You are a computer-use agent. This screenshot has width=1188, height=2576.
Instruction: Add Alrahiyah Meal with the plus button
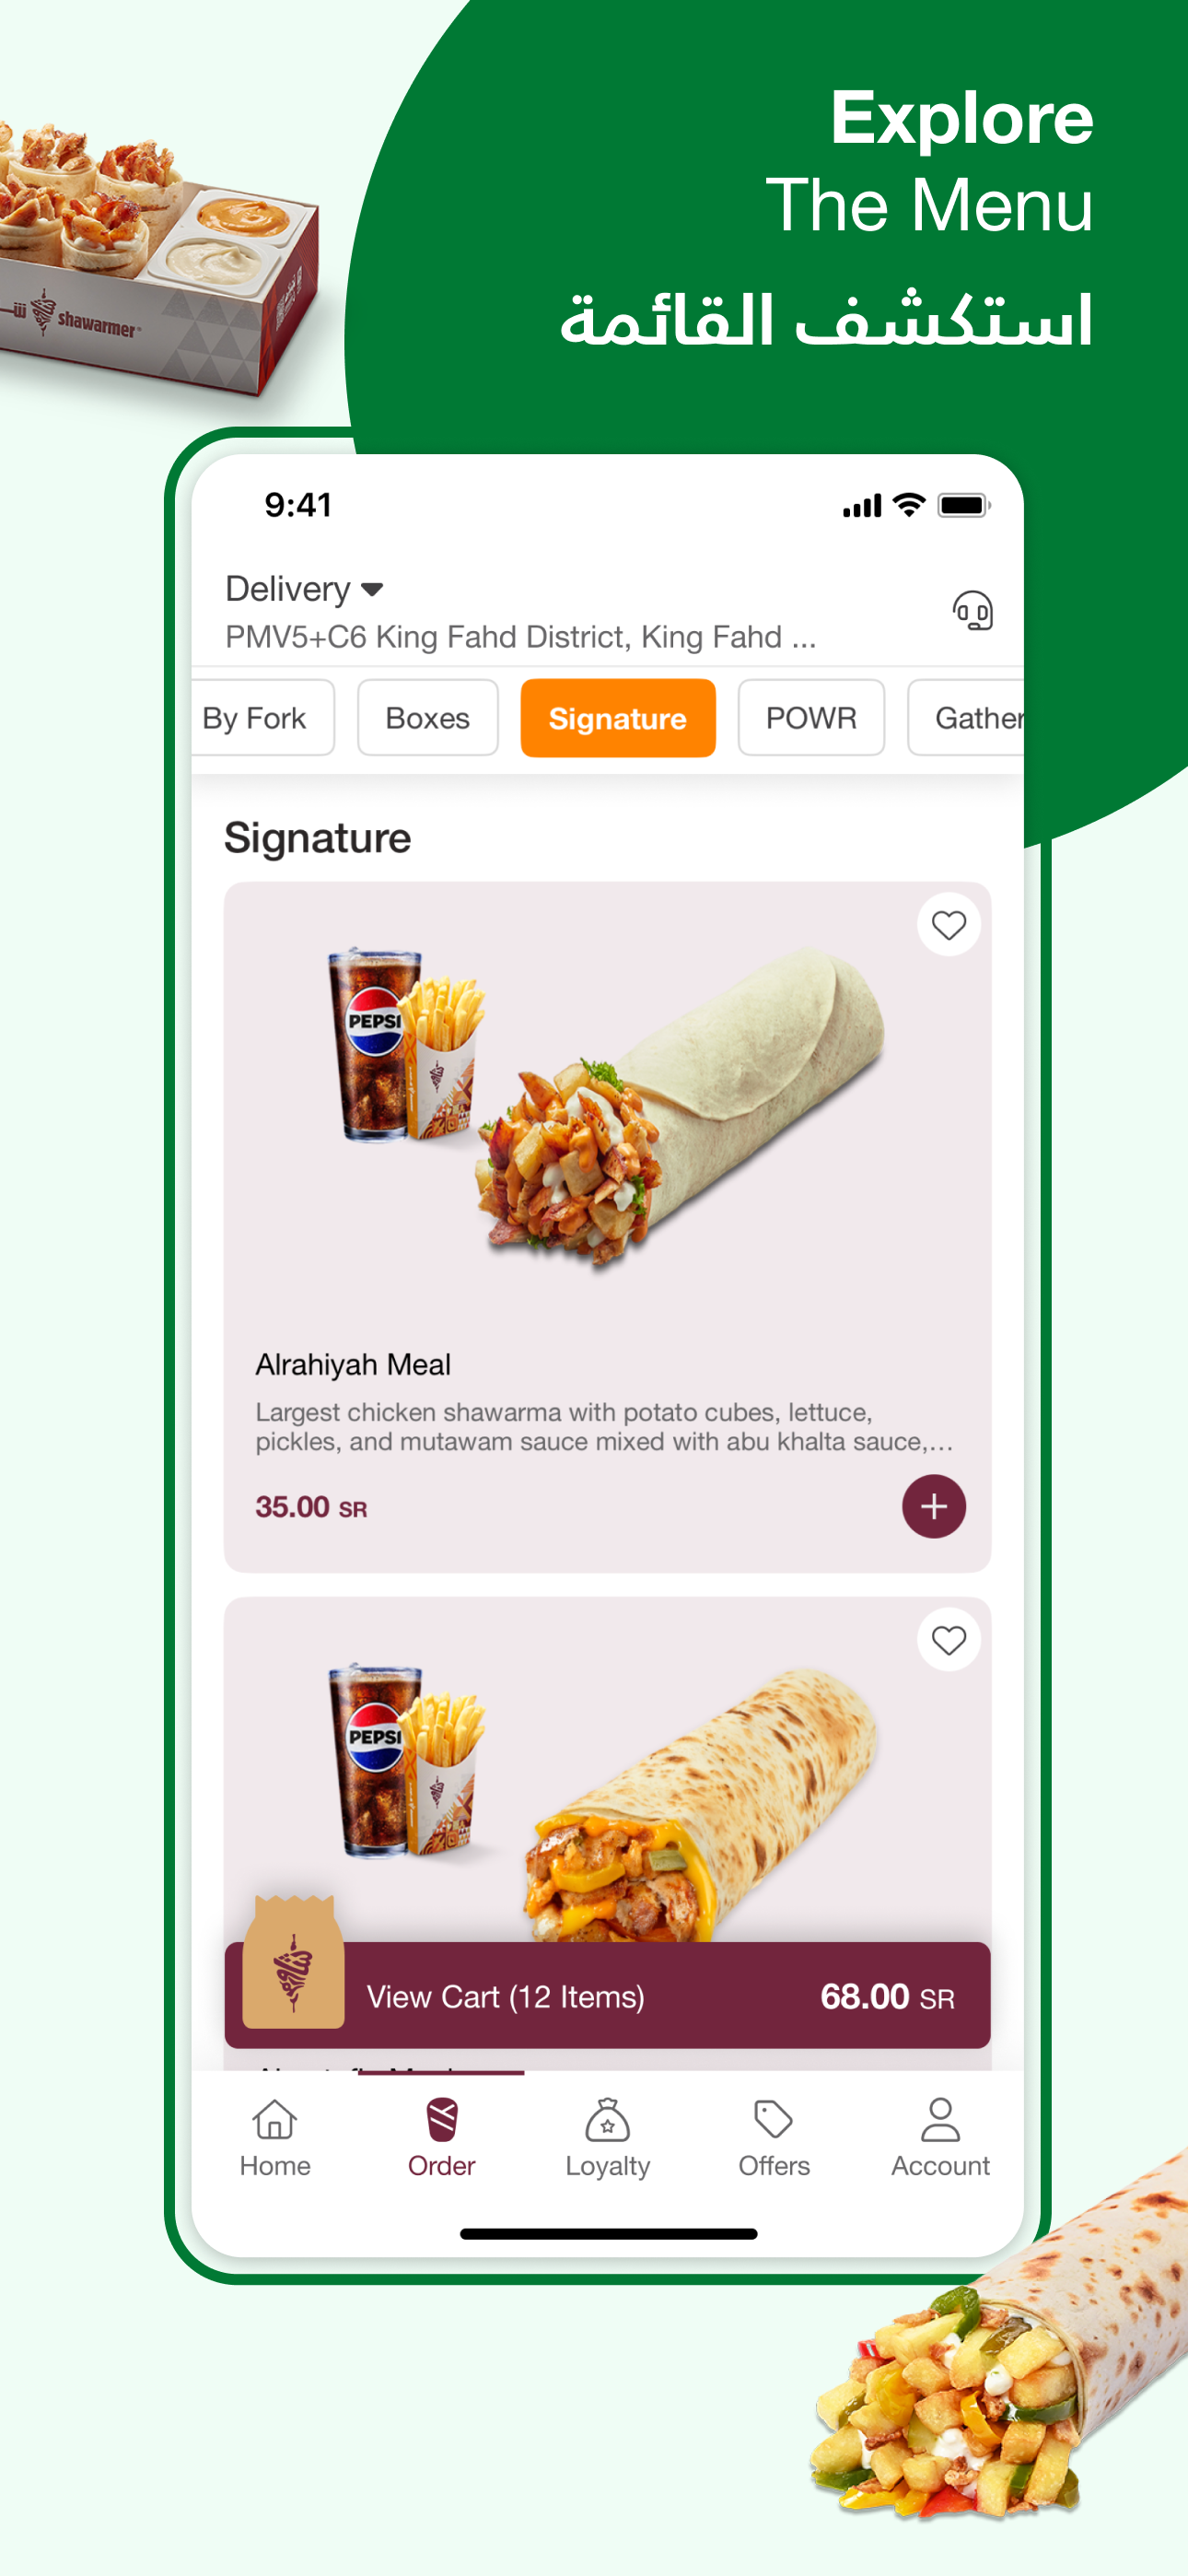[933, 1506]
